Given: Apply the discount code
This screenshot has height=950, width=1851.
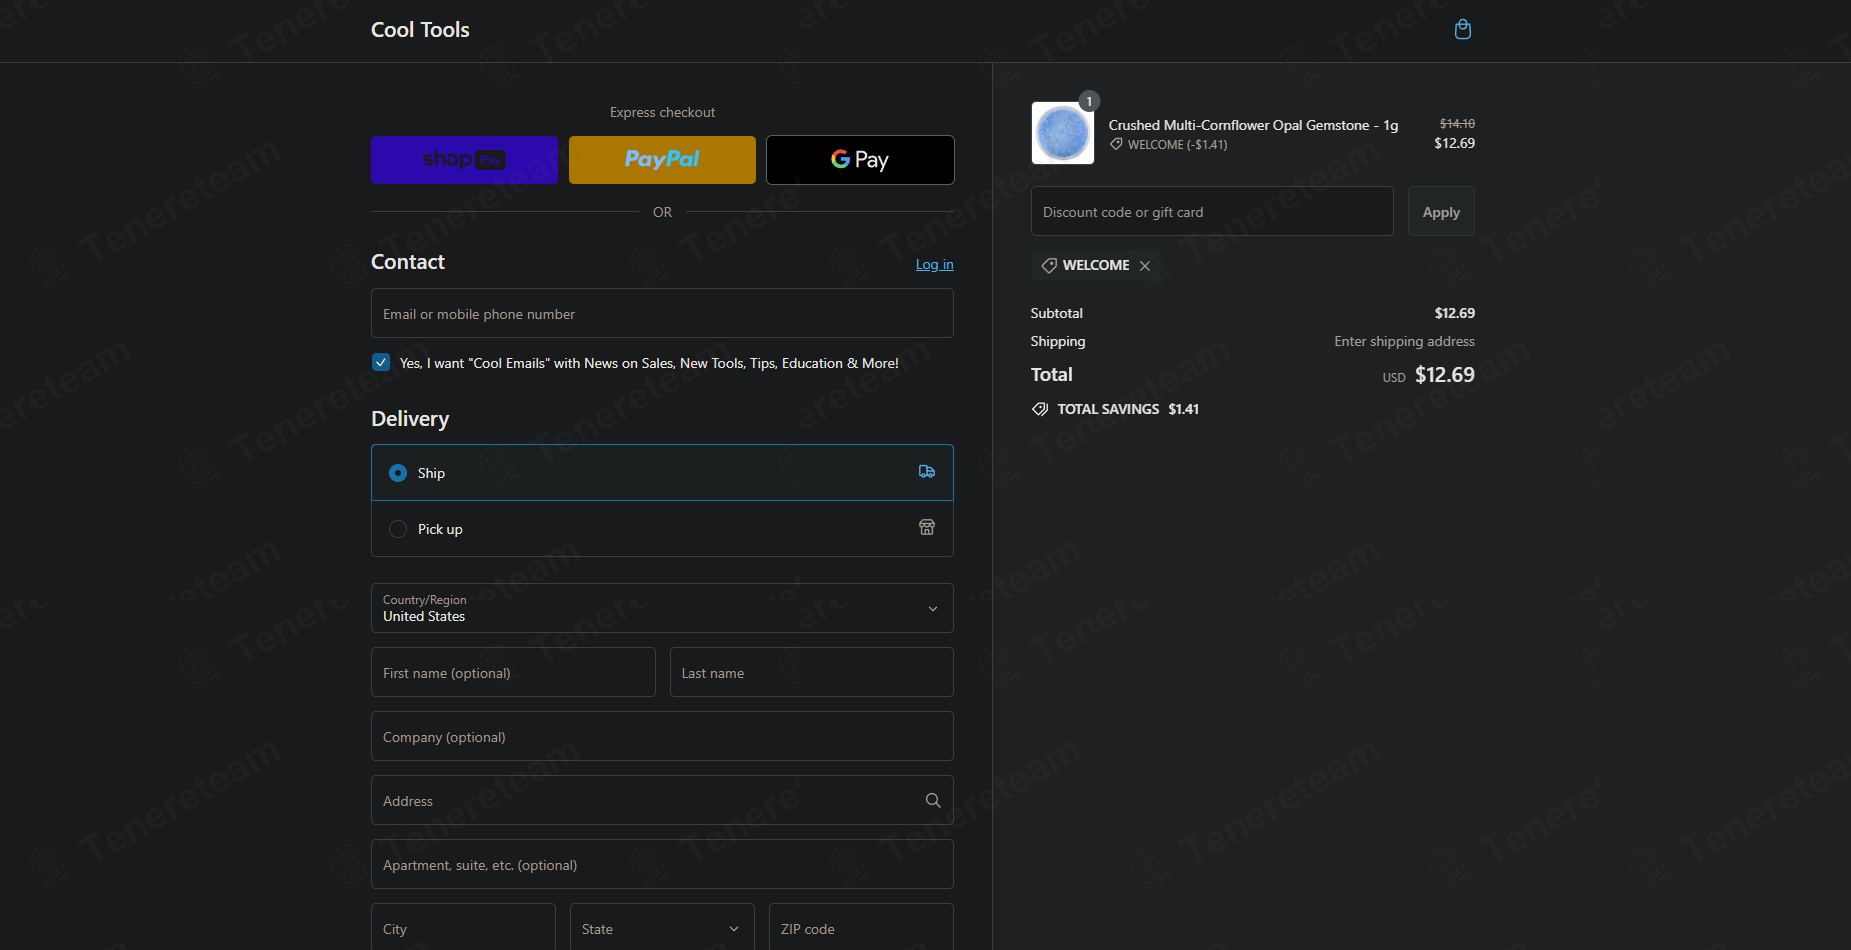Looking at the screenshot, I should click(x=1440, y=211).
